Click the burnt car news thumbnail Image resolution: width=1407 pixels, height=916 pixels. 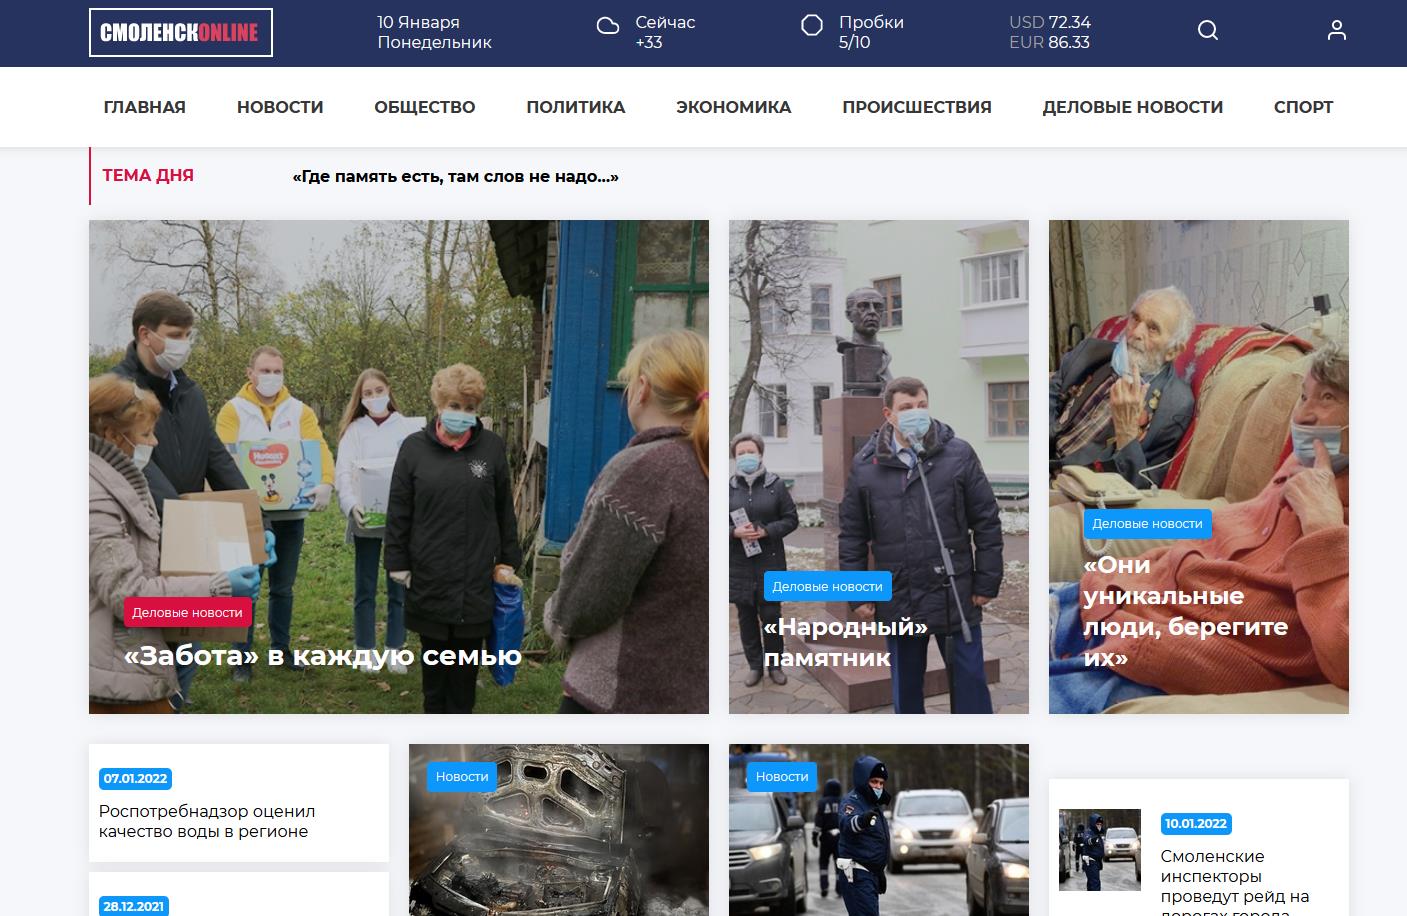[x=559, y=830]
